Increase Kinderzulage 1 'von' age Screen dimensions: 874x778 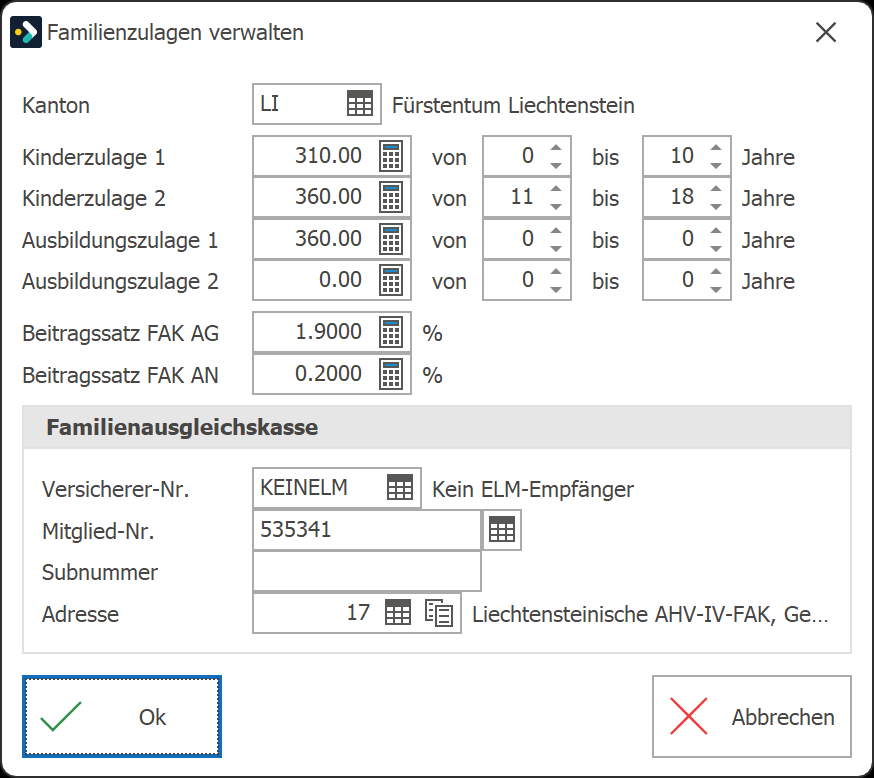tap(556, 148)
